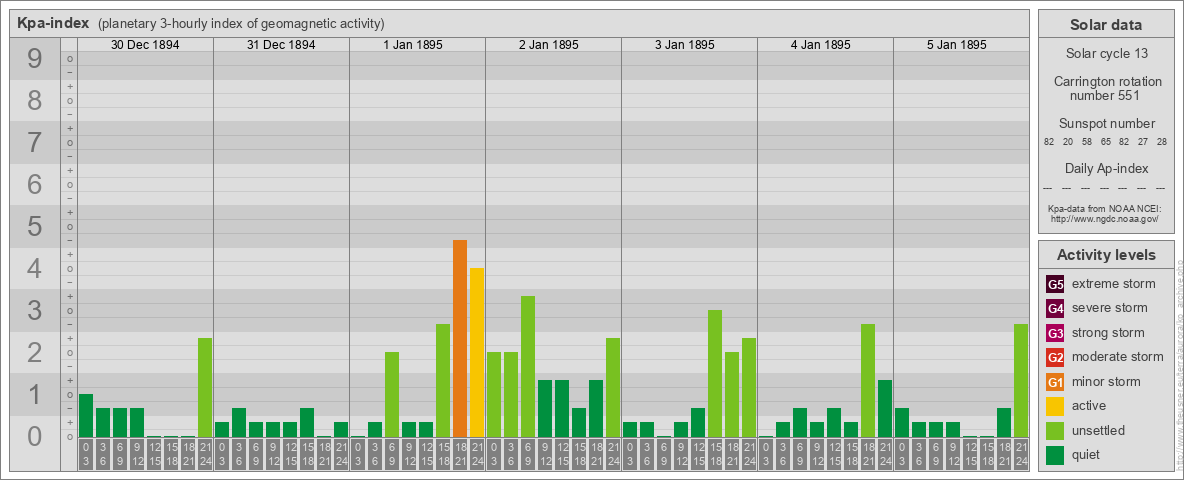Click the yellow active level swatch

coord(1055,406)
